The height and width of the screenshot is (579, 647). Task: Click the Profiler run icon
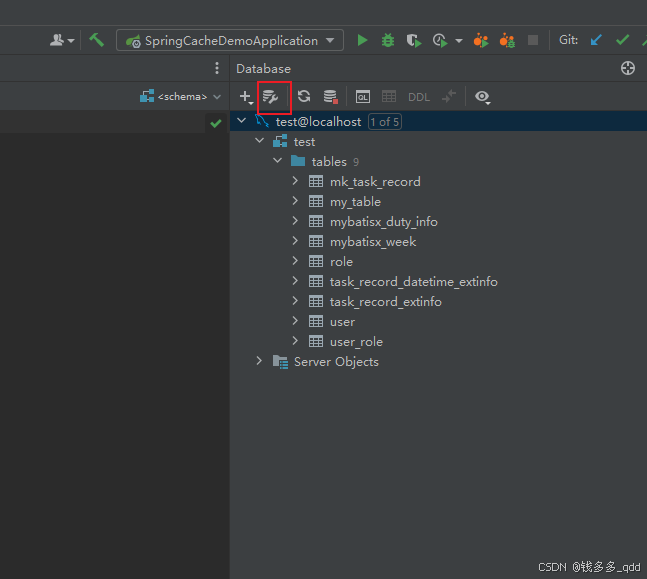[440, 40]
